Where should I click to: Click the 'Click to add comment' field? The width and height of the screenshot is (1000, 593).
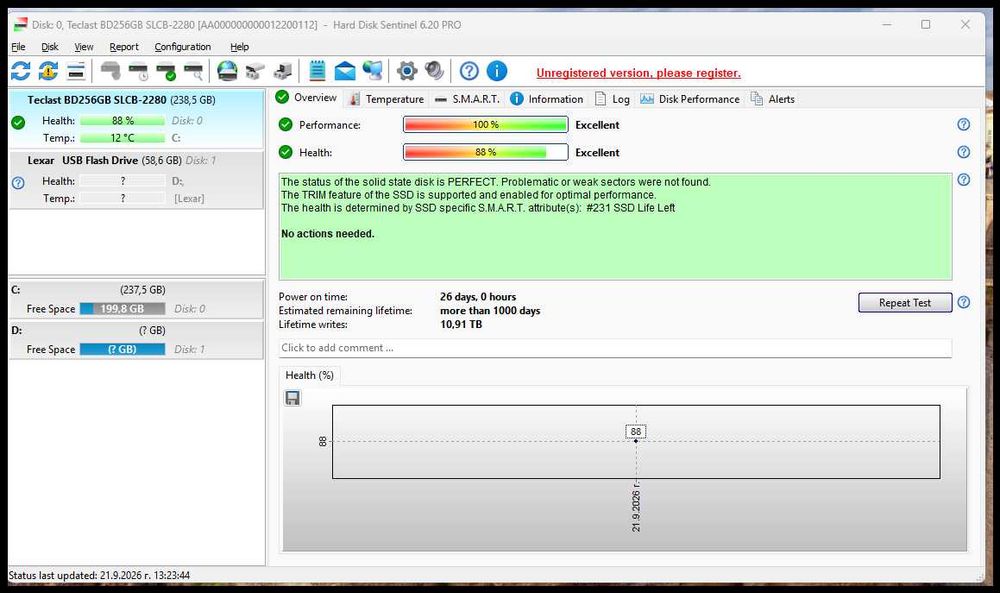pyautogui.click(x=615, y=348)
